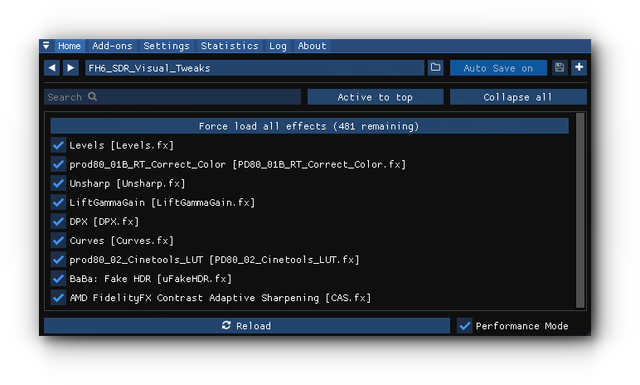Uncheck the Unsharp effect
Screen dimensions: 640x385
[58, 183]
